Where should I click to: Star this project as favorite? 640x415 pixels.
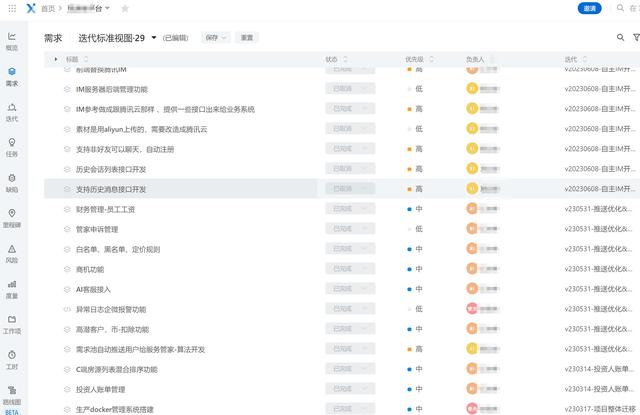pos(125,9)
